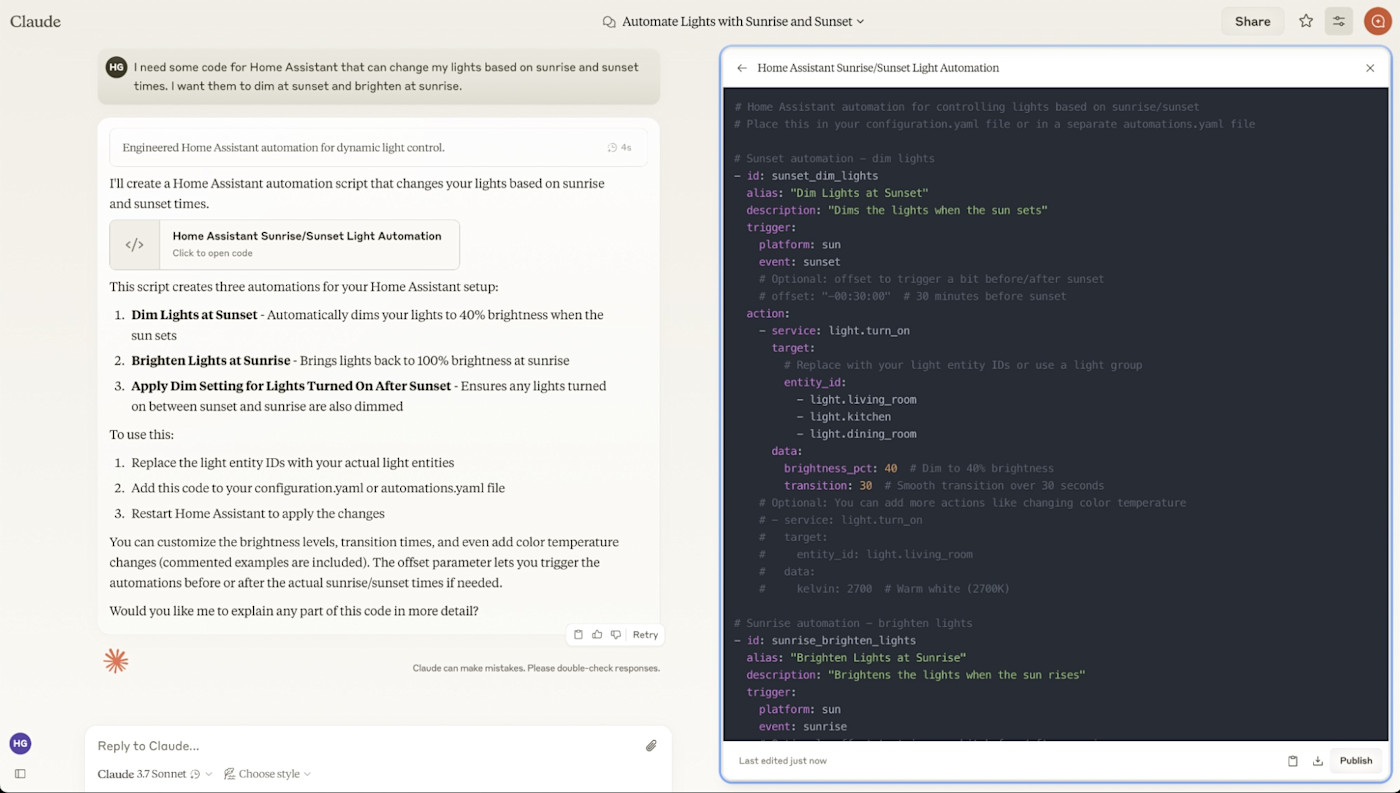Click the code brackets icon on artifact card
The height and width of the screenshot is (793, 1400).
tap(134, 245)
